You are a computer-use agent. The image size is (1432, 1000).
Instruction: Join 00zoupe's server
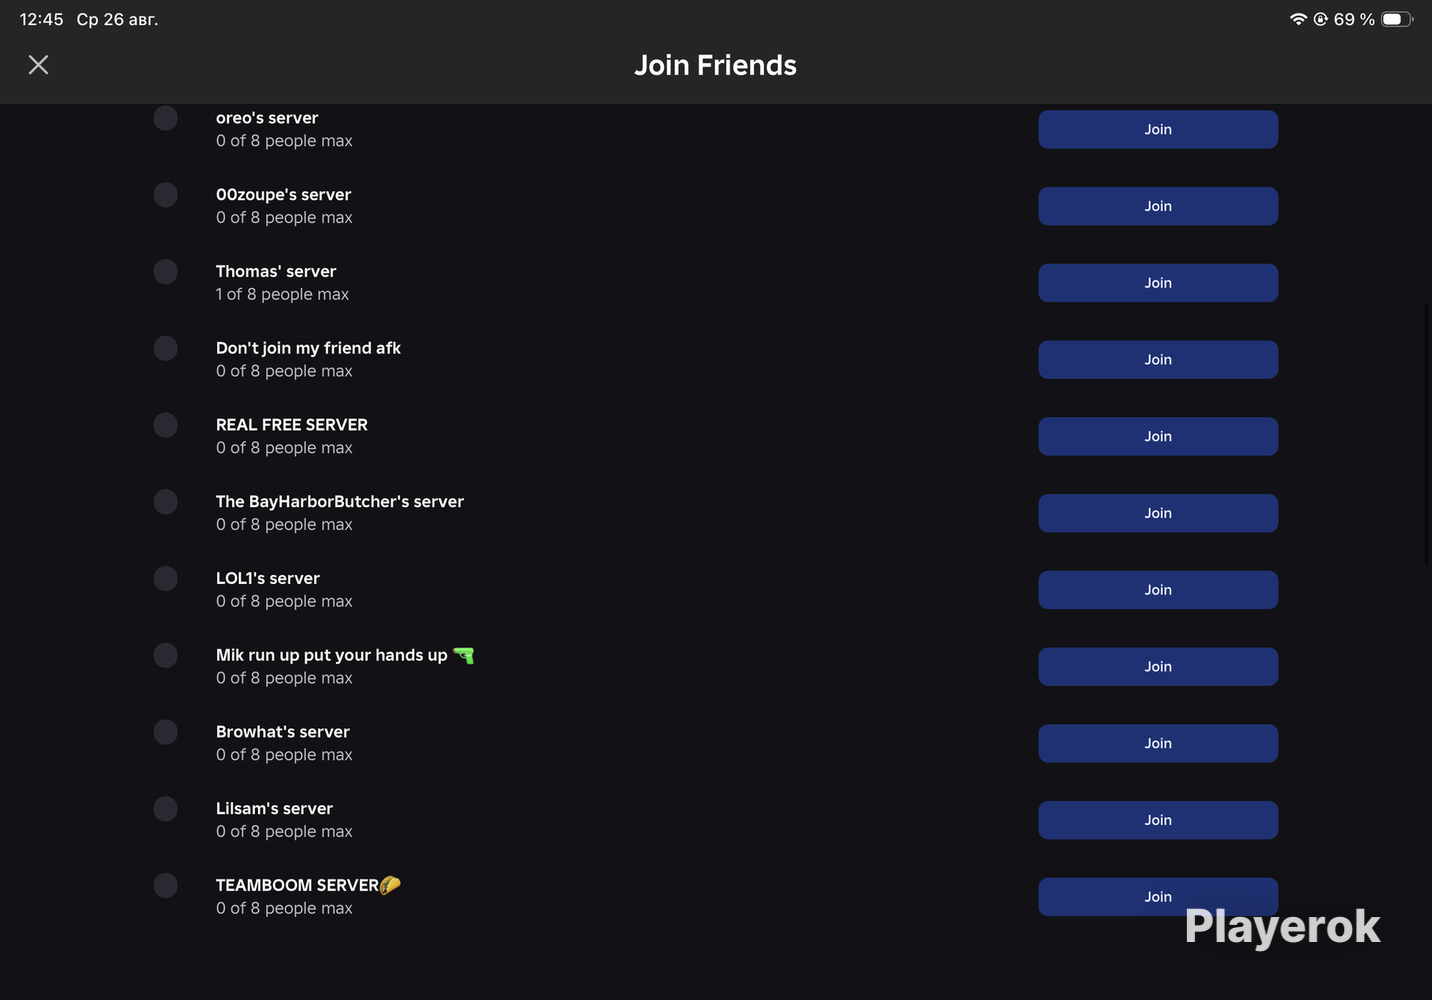[x=1158, y=206]
